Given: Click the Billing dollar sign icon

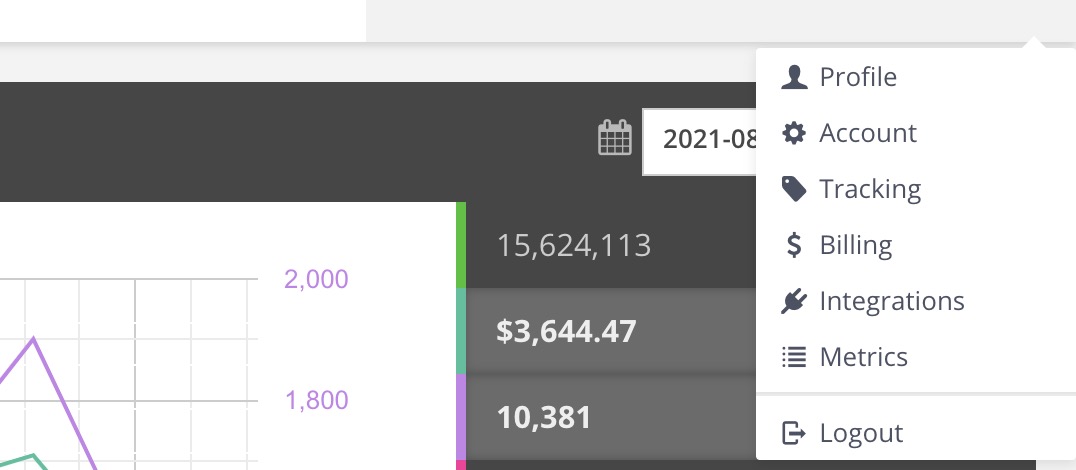Looking at the screenshot, I should coord(794,245).
